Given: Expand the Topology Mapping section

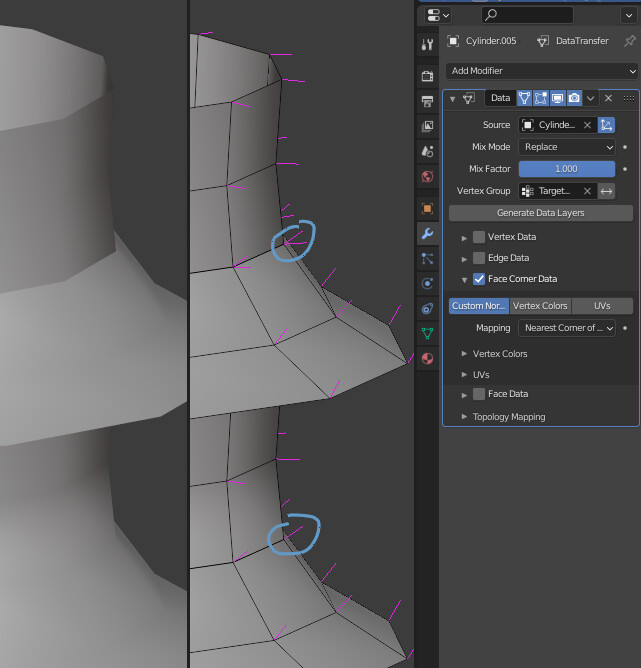Looking at the screenshot, I should pos(464,416).
